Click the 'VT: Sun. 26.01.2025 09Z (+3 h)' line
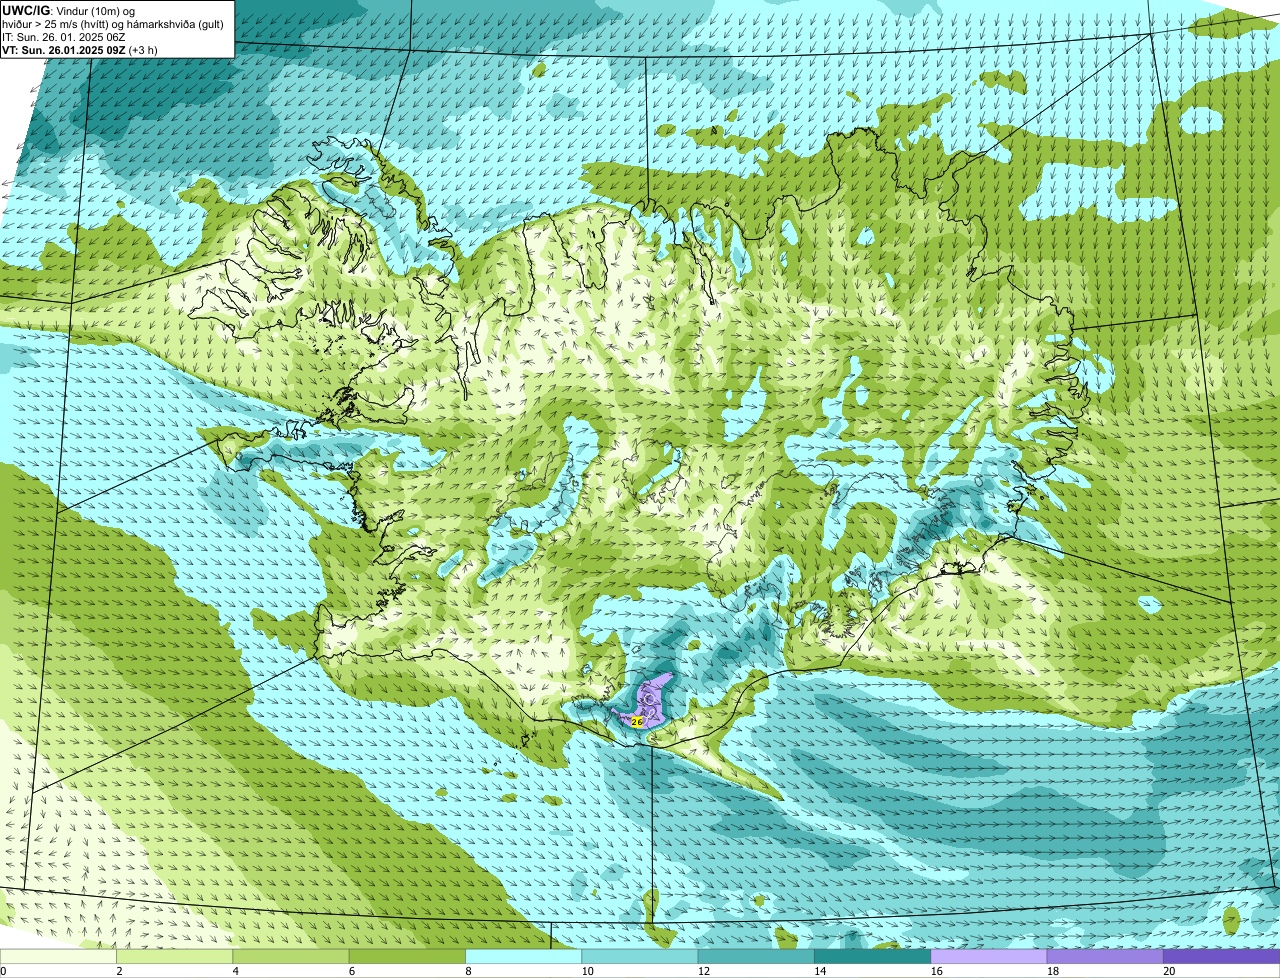 80,50
